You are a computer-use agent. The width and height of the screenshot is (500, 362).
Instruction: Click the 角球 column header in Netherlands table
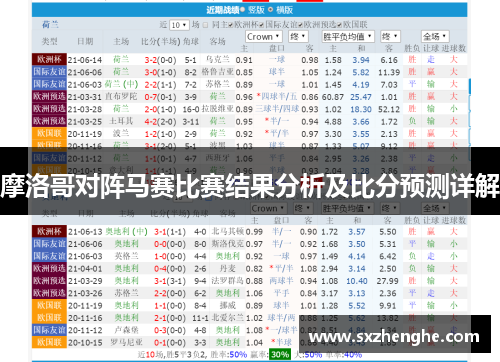point(191,41)
